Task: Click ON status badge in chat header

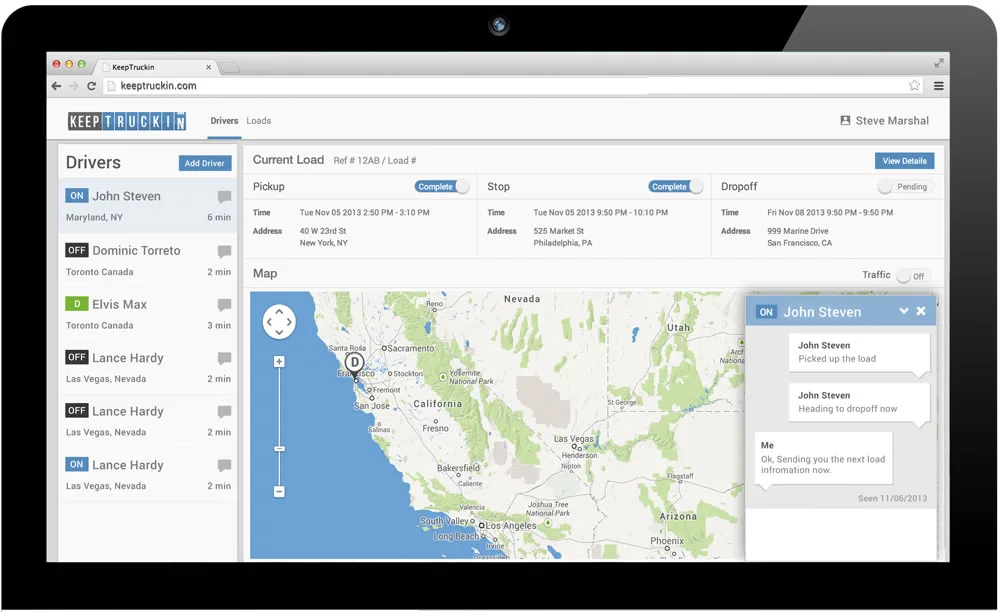Action: pyautogui.click(x=766, y=312)
